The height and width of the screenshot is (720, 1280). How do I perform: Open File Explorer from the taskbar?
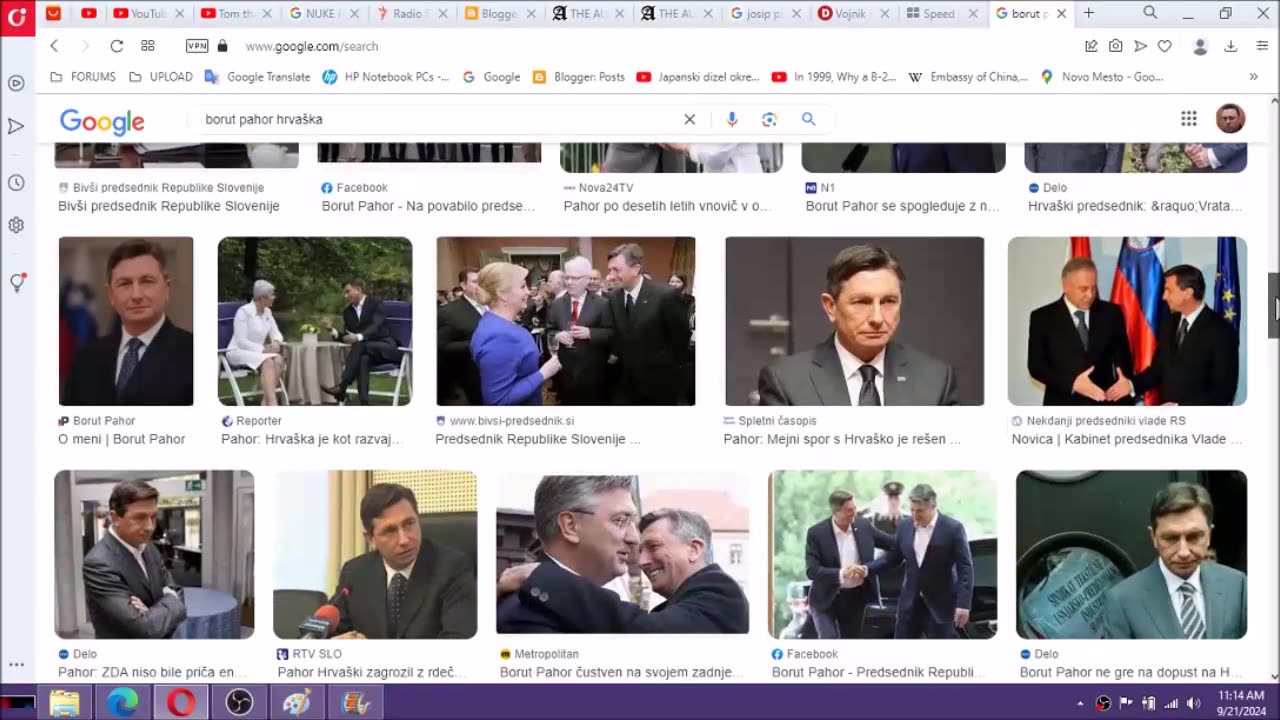tap(65, 703)
